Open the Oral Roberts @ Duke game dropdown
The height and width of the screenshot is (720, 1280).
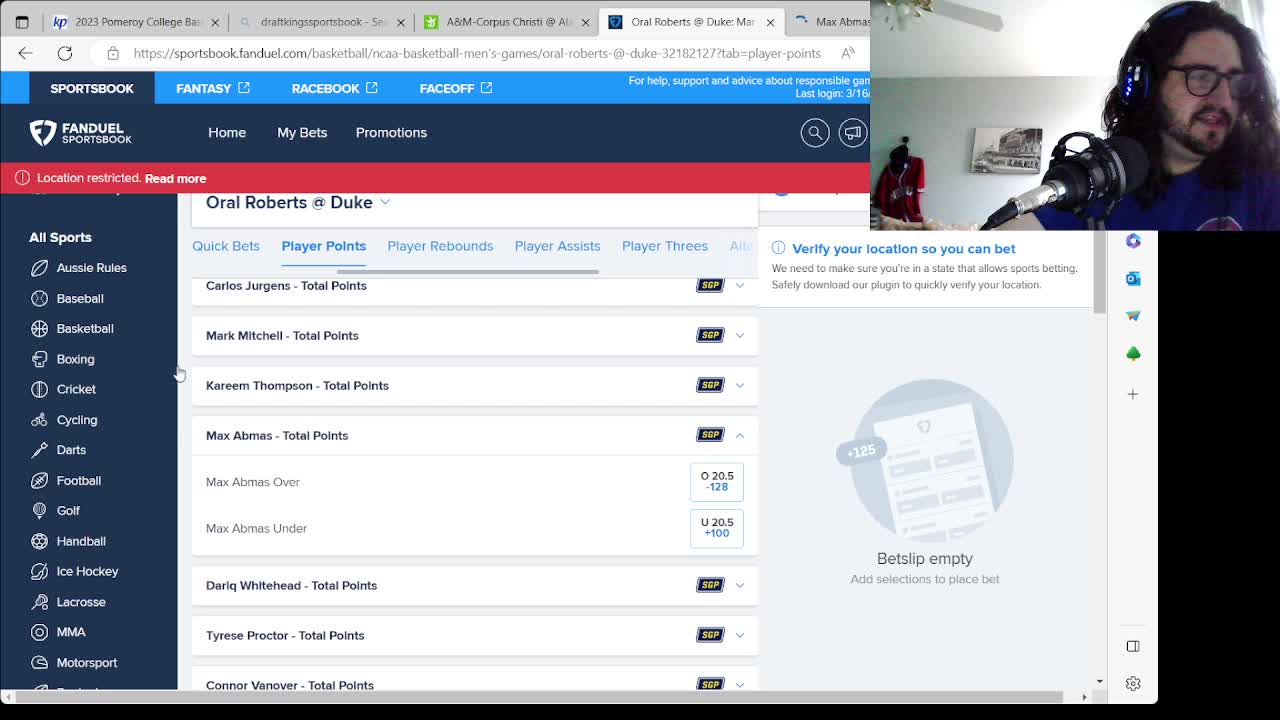(x=385, y=202)
